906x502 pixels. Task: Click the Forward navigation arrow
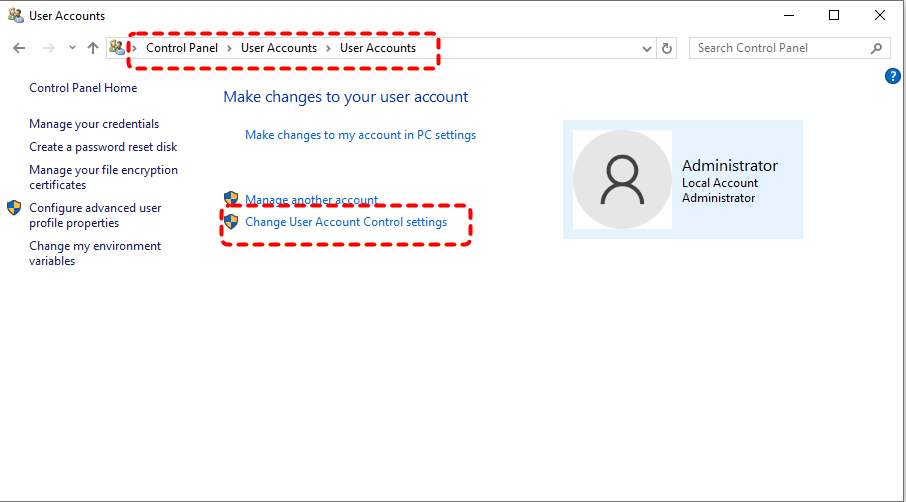pos(48,48)
